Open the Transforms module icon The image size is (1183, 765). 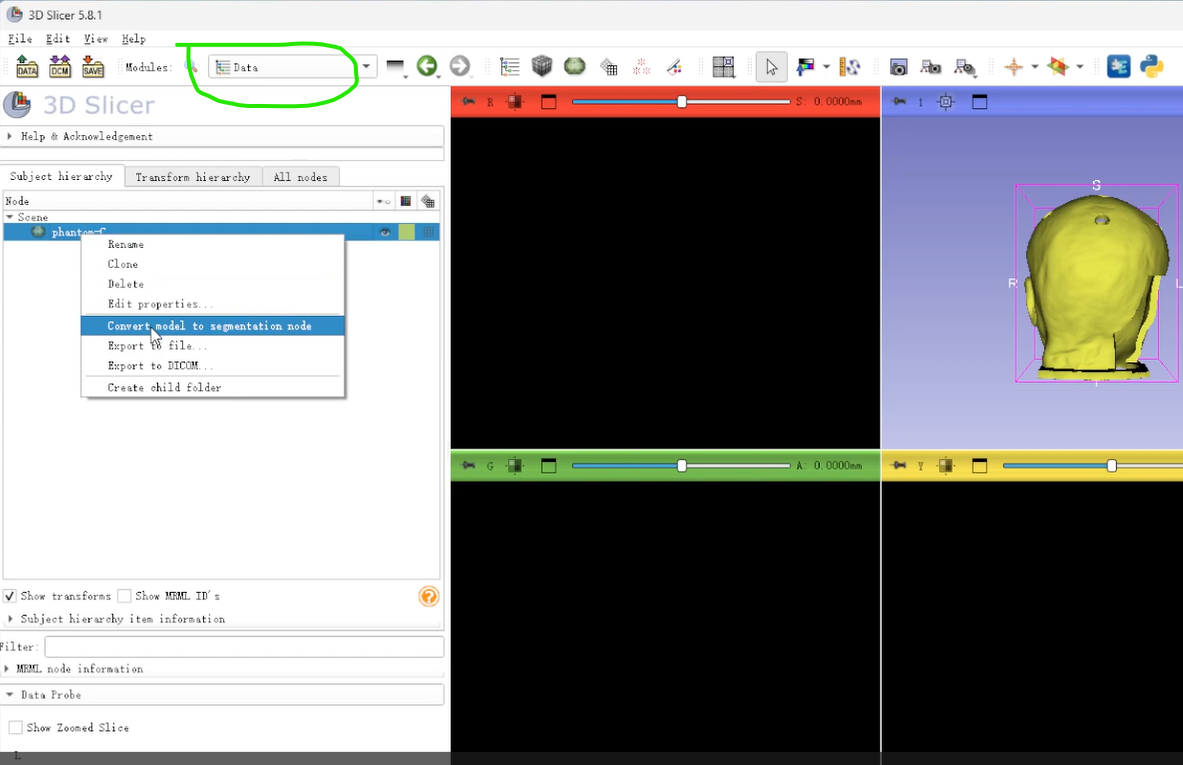pos(609,67)
